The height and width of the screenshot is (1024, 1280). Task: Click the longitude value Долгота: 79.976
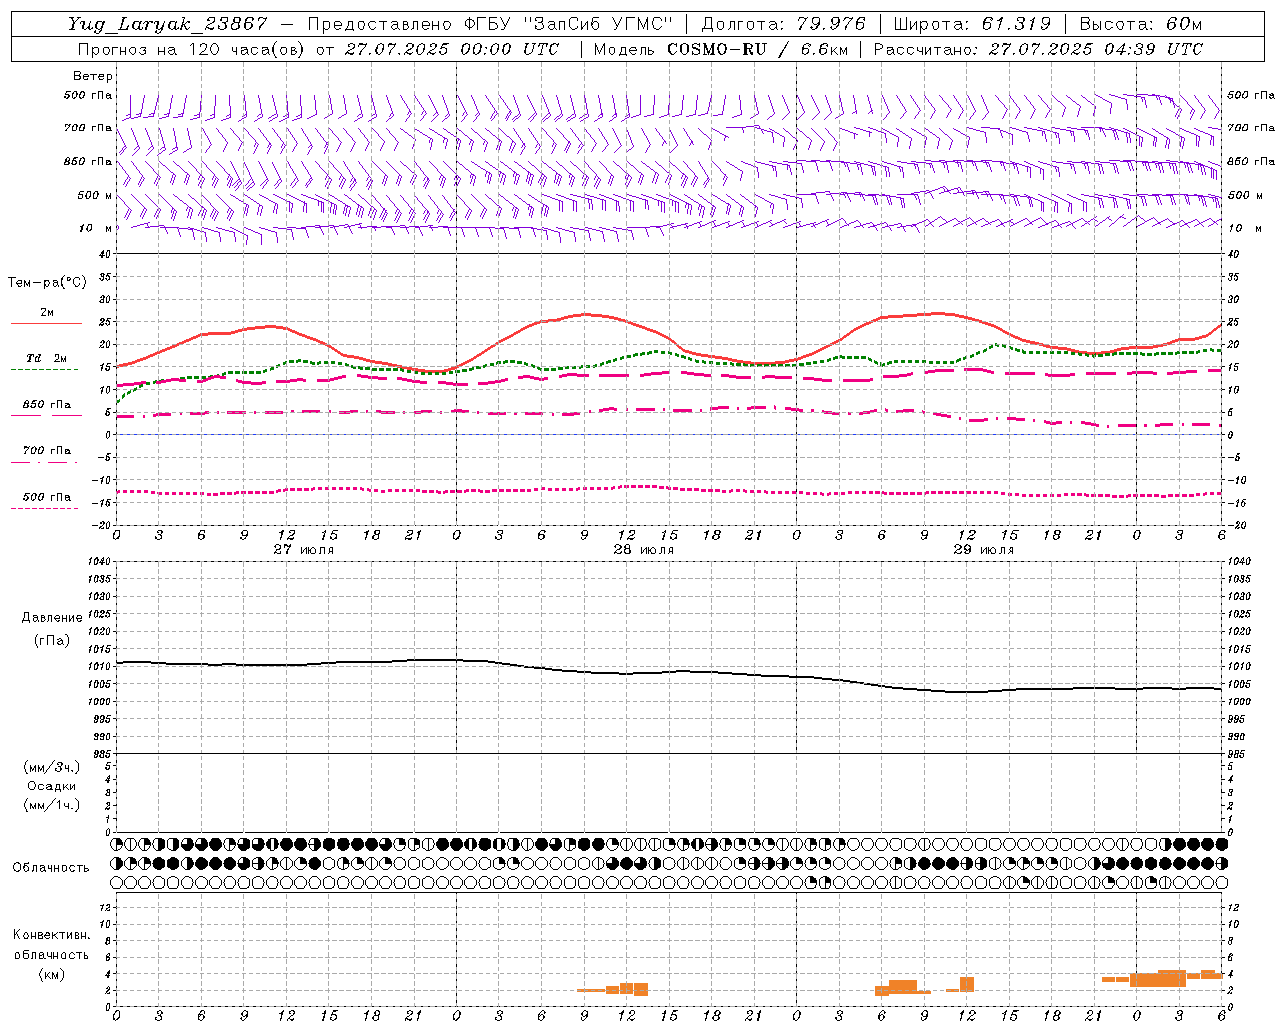coord(783,24)
